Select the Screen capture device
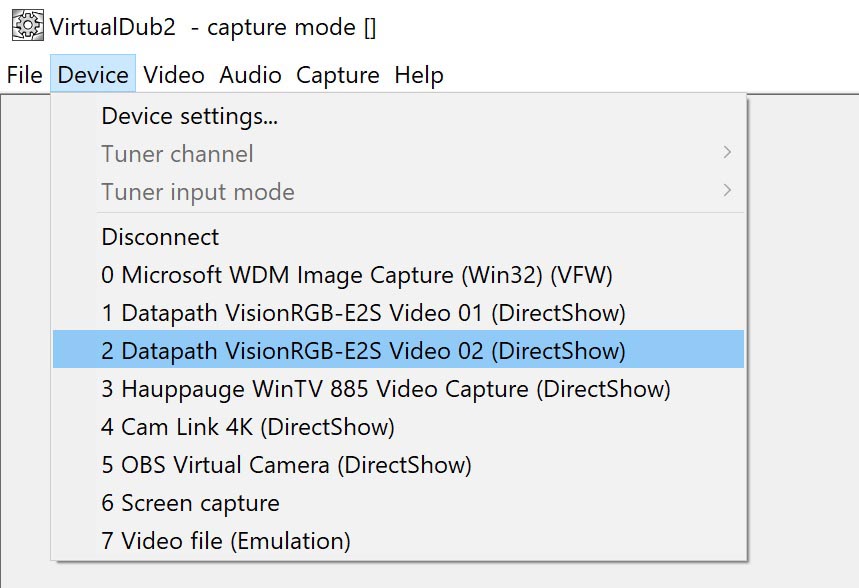The width and height of the screenshot is (859, 588). (x=398, y=503)
